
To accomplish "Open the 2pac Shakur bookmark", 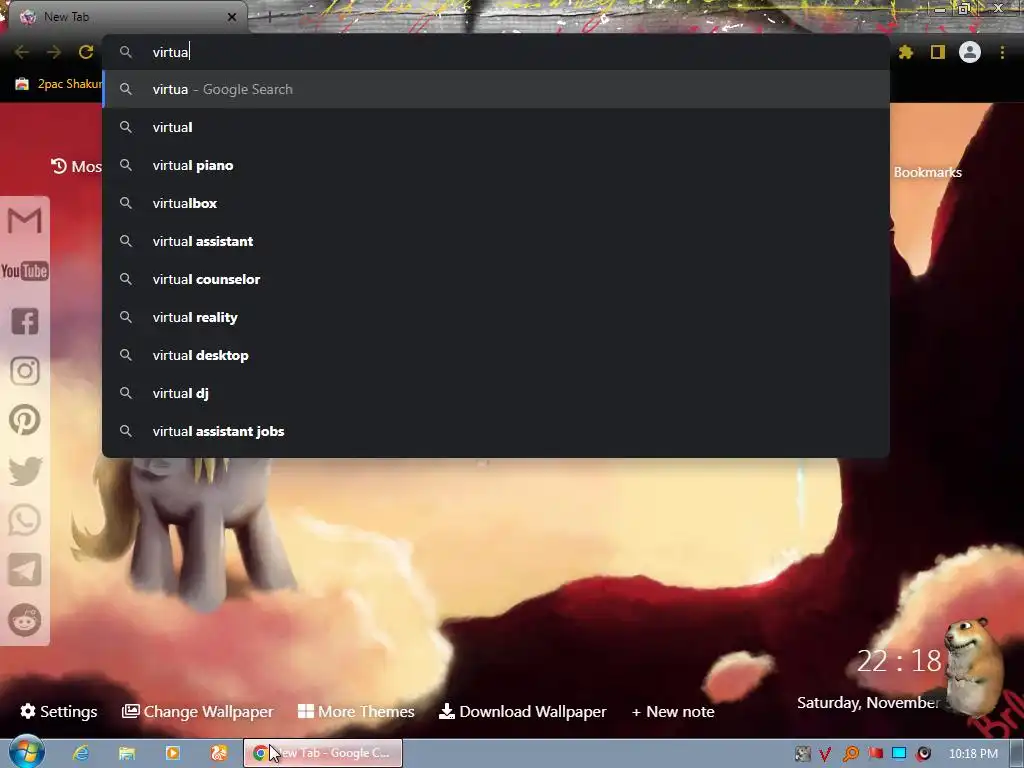I will [59, 84].
